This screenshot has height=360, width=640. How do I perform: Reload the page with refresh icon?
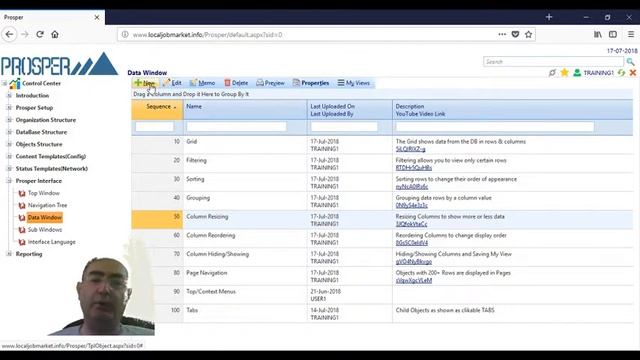pos(40,35)
